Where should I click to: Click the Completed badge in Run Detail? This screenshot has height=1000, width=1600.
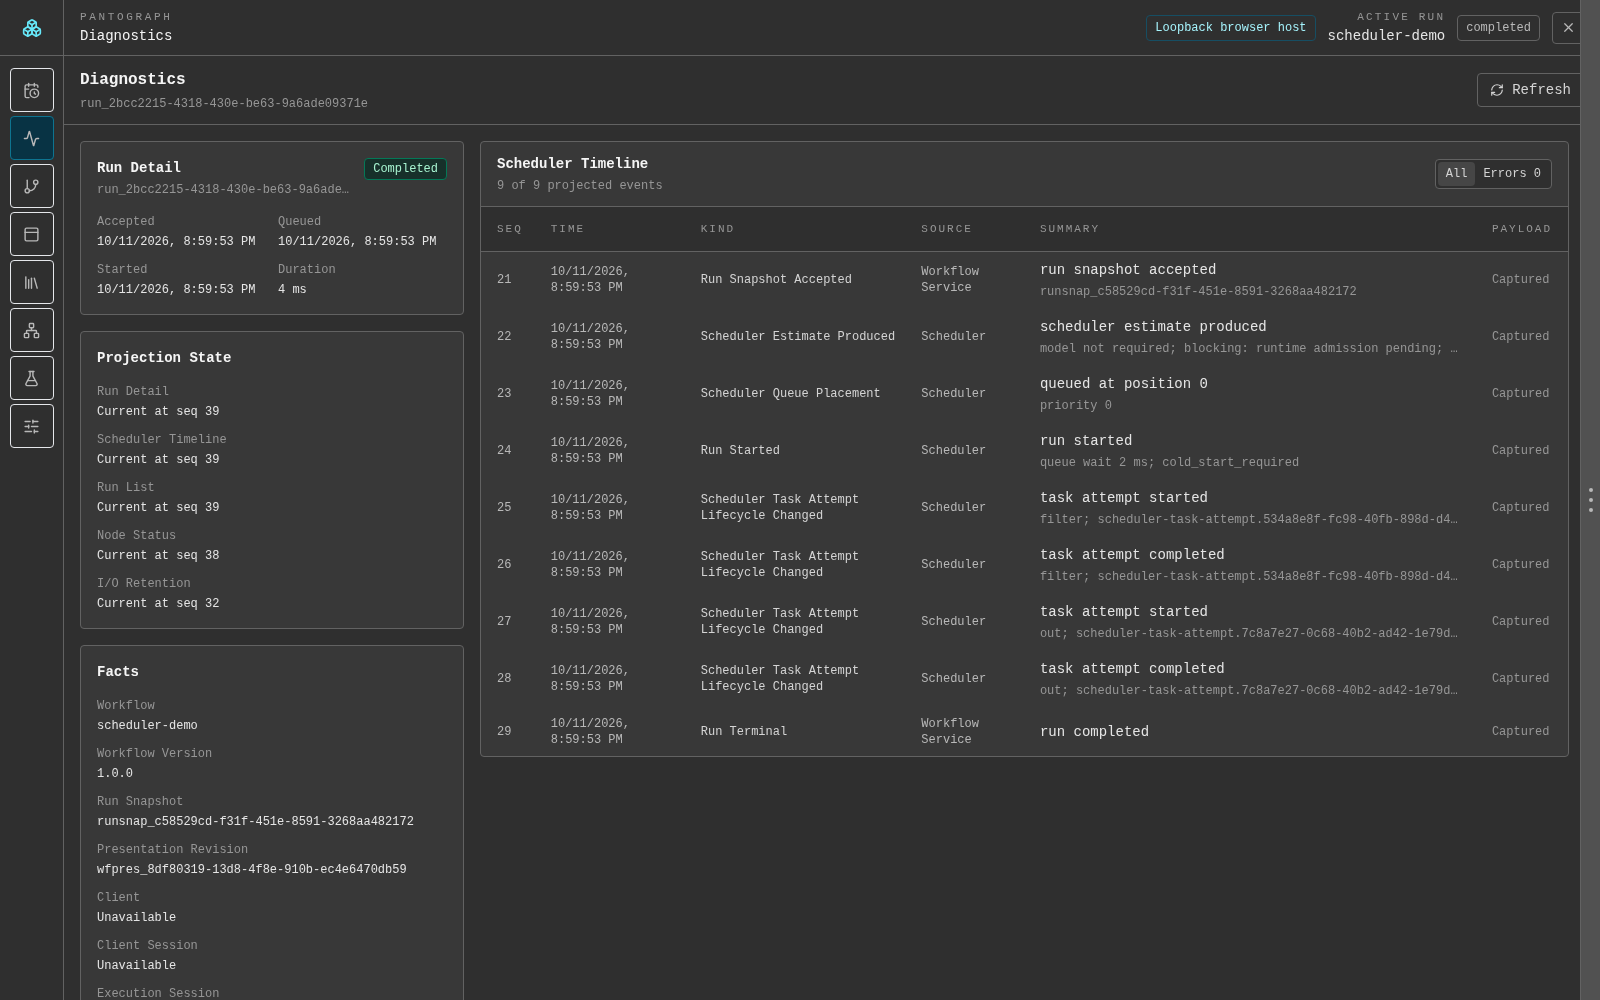tap(405, 169)
